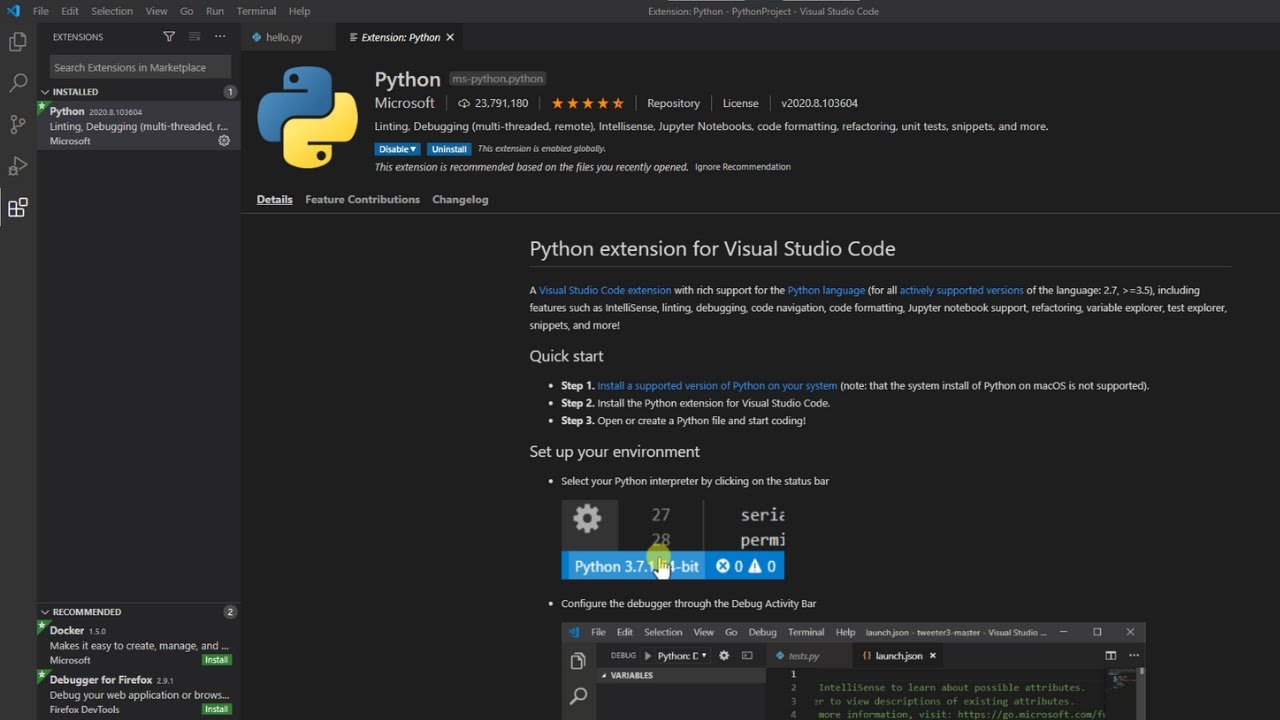The width and height of the screenshot is (1280, 720).
Task: Open the Disable dropdown for Python extension
Action: click(397, 149)
